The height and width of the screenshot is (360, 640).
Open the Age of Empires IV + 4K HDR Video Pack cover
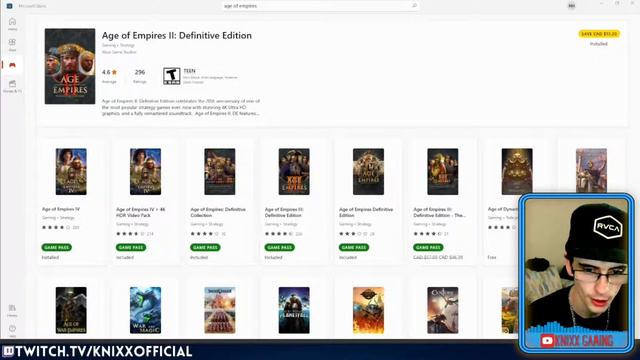coord(145,171)
